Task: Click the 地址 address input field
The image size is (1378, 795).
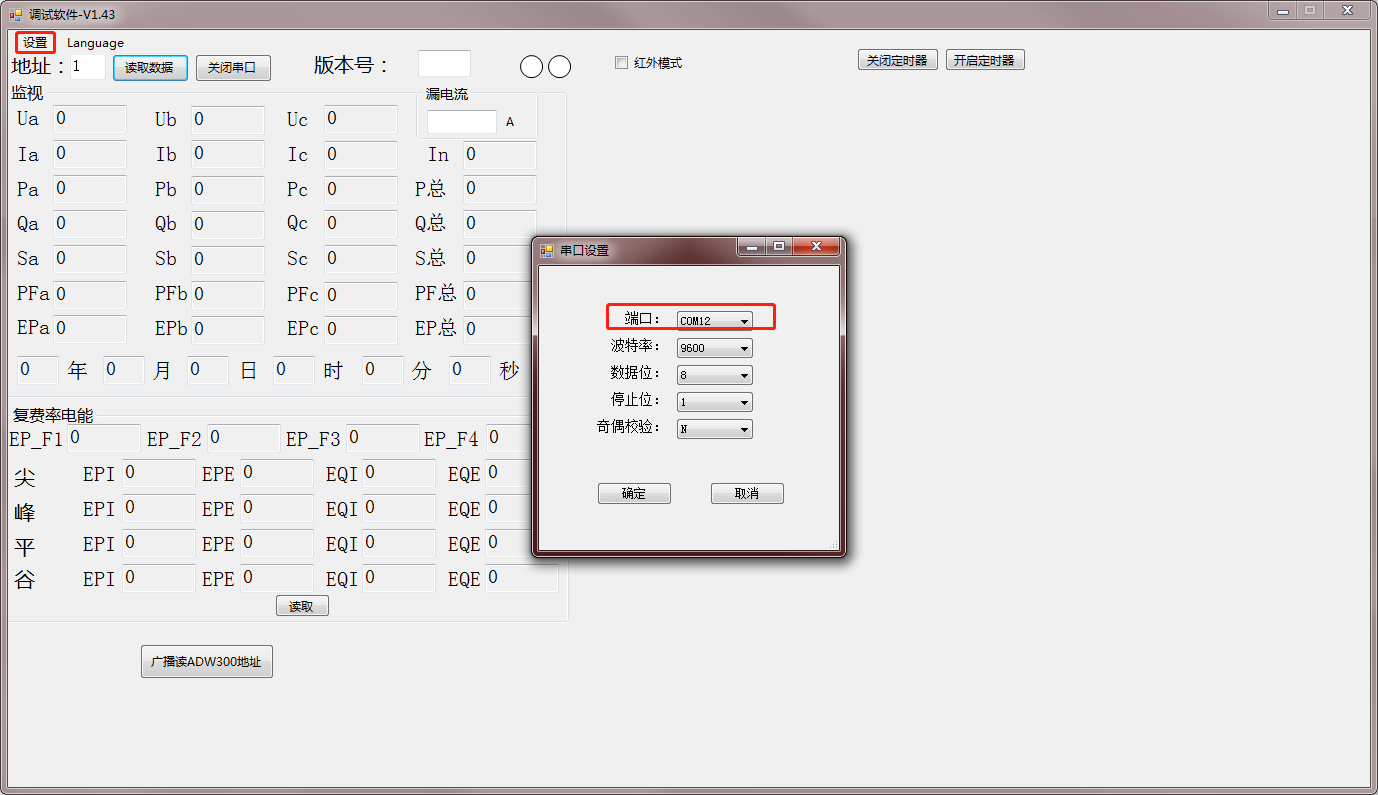Action: point(88,67)
